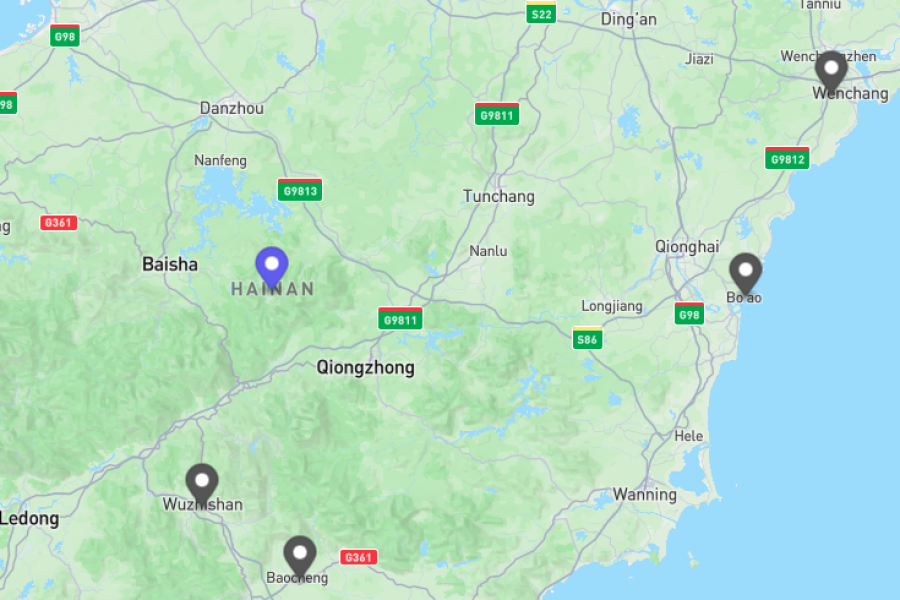Image resolution: width=900 pixels, height=600 pixels.
Task: Click the Qionghai city label
Action: point(687,247)
